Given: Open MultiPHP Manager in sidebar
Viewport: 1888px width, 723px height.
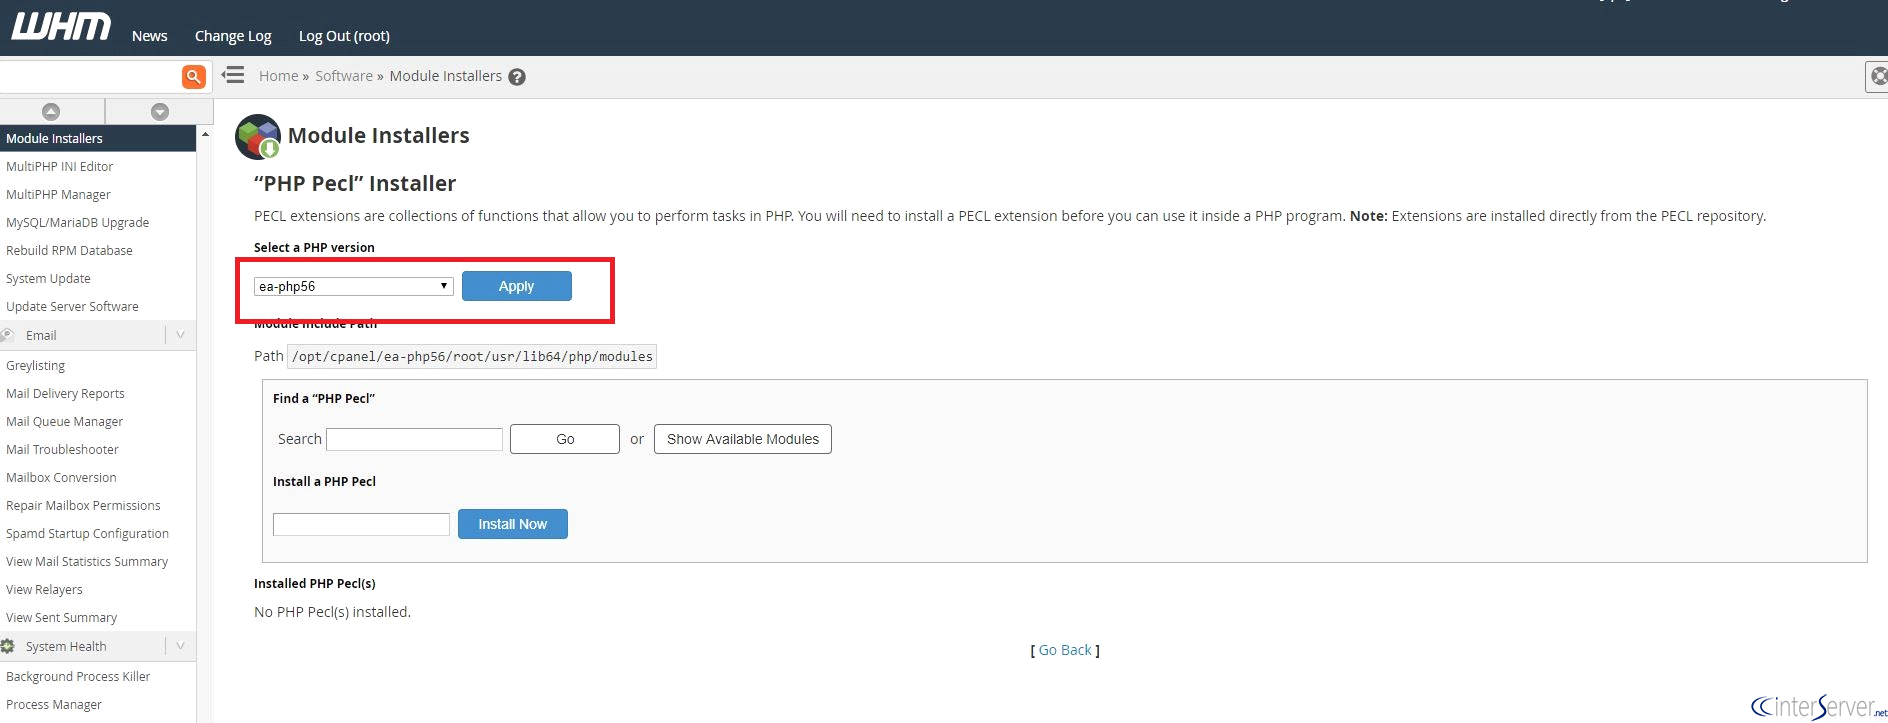Looking at the screenshot, I should click(58, 195).
